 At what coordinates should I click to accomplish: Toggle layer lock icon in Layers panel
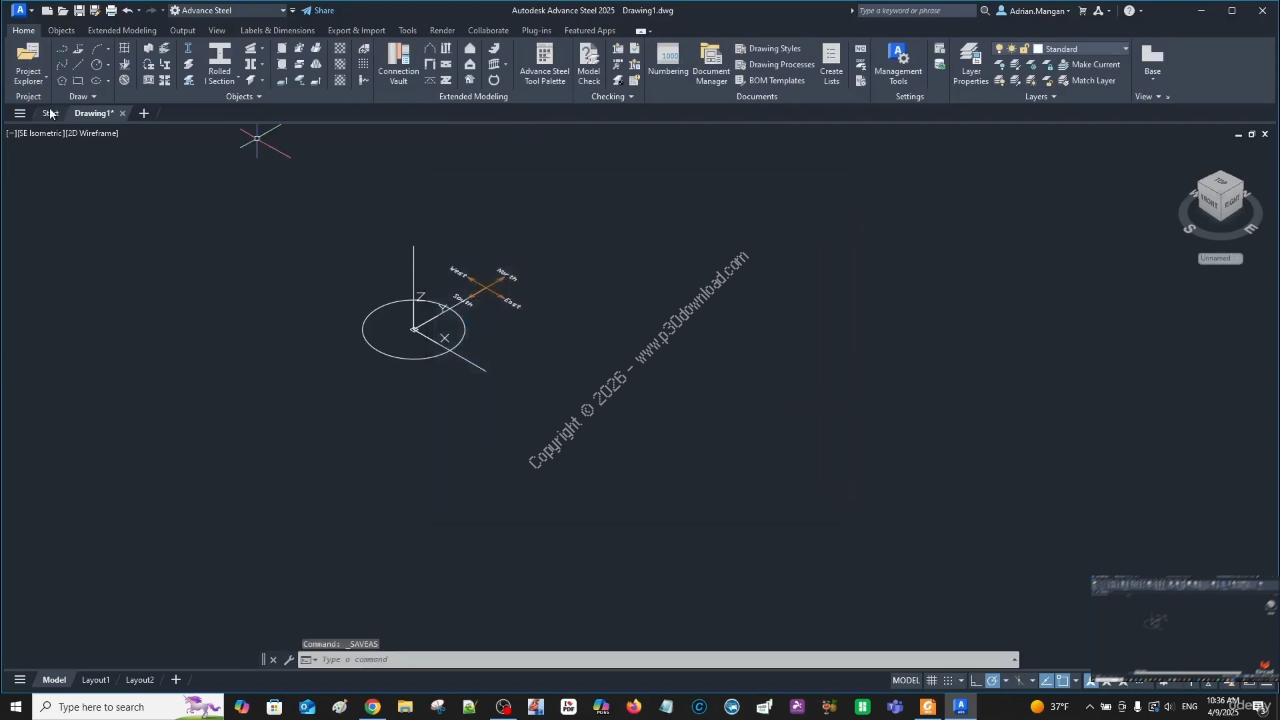click(x=1024, y=48)
